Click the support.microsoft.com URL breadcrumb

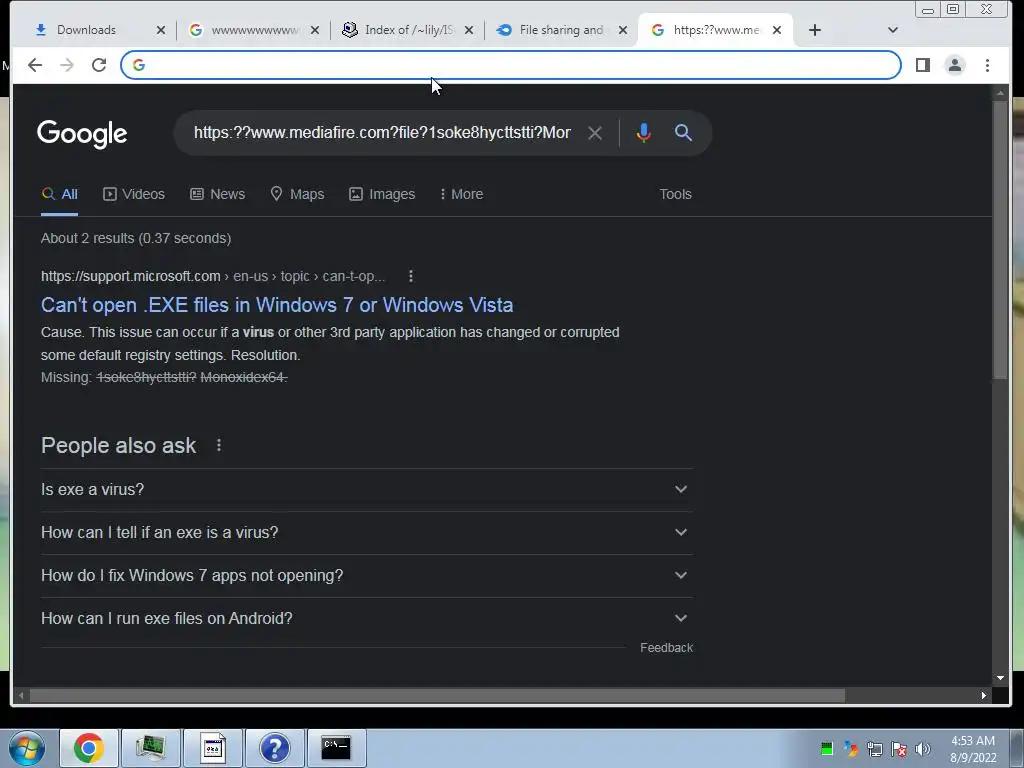(213, 276)
